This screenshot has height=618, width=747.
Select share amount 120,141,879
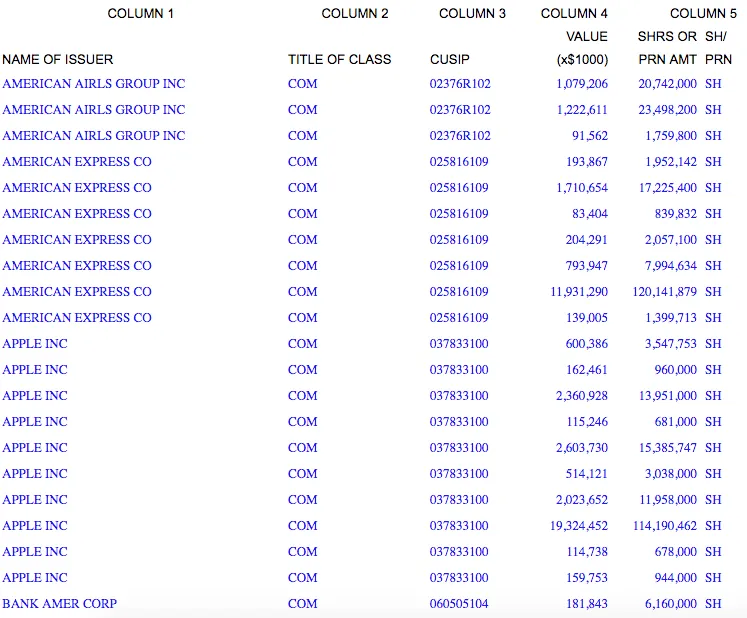tap(665, 292)
